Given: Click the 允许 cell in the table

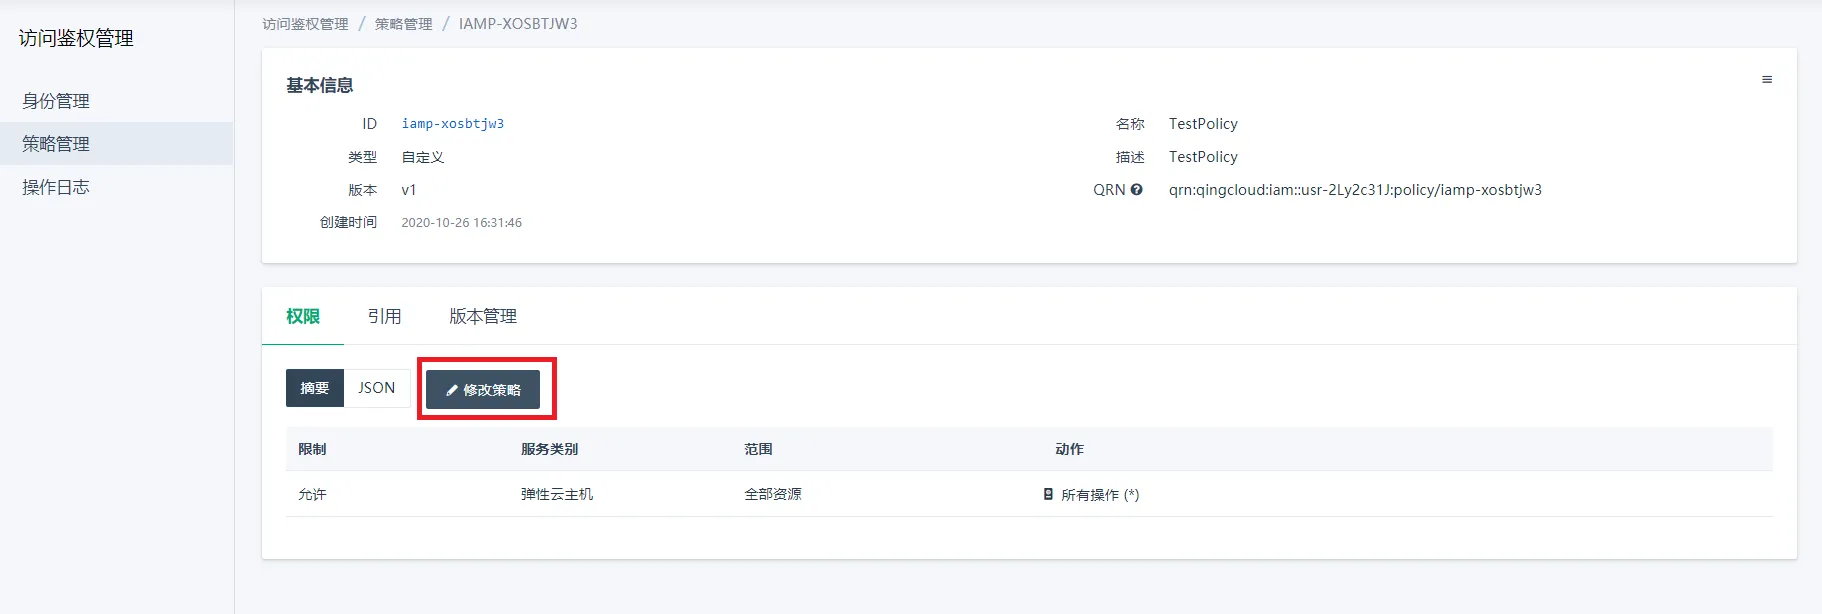Looking at the screenshot, I should pyautogui.click(x=312, y=494).
